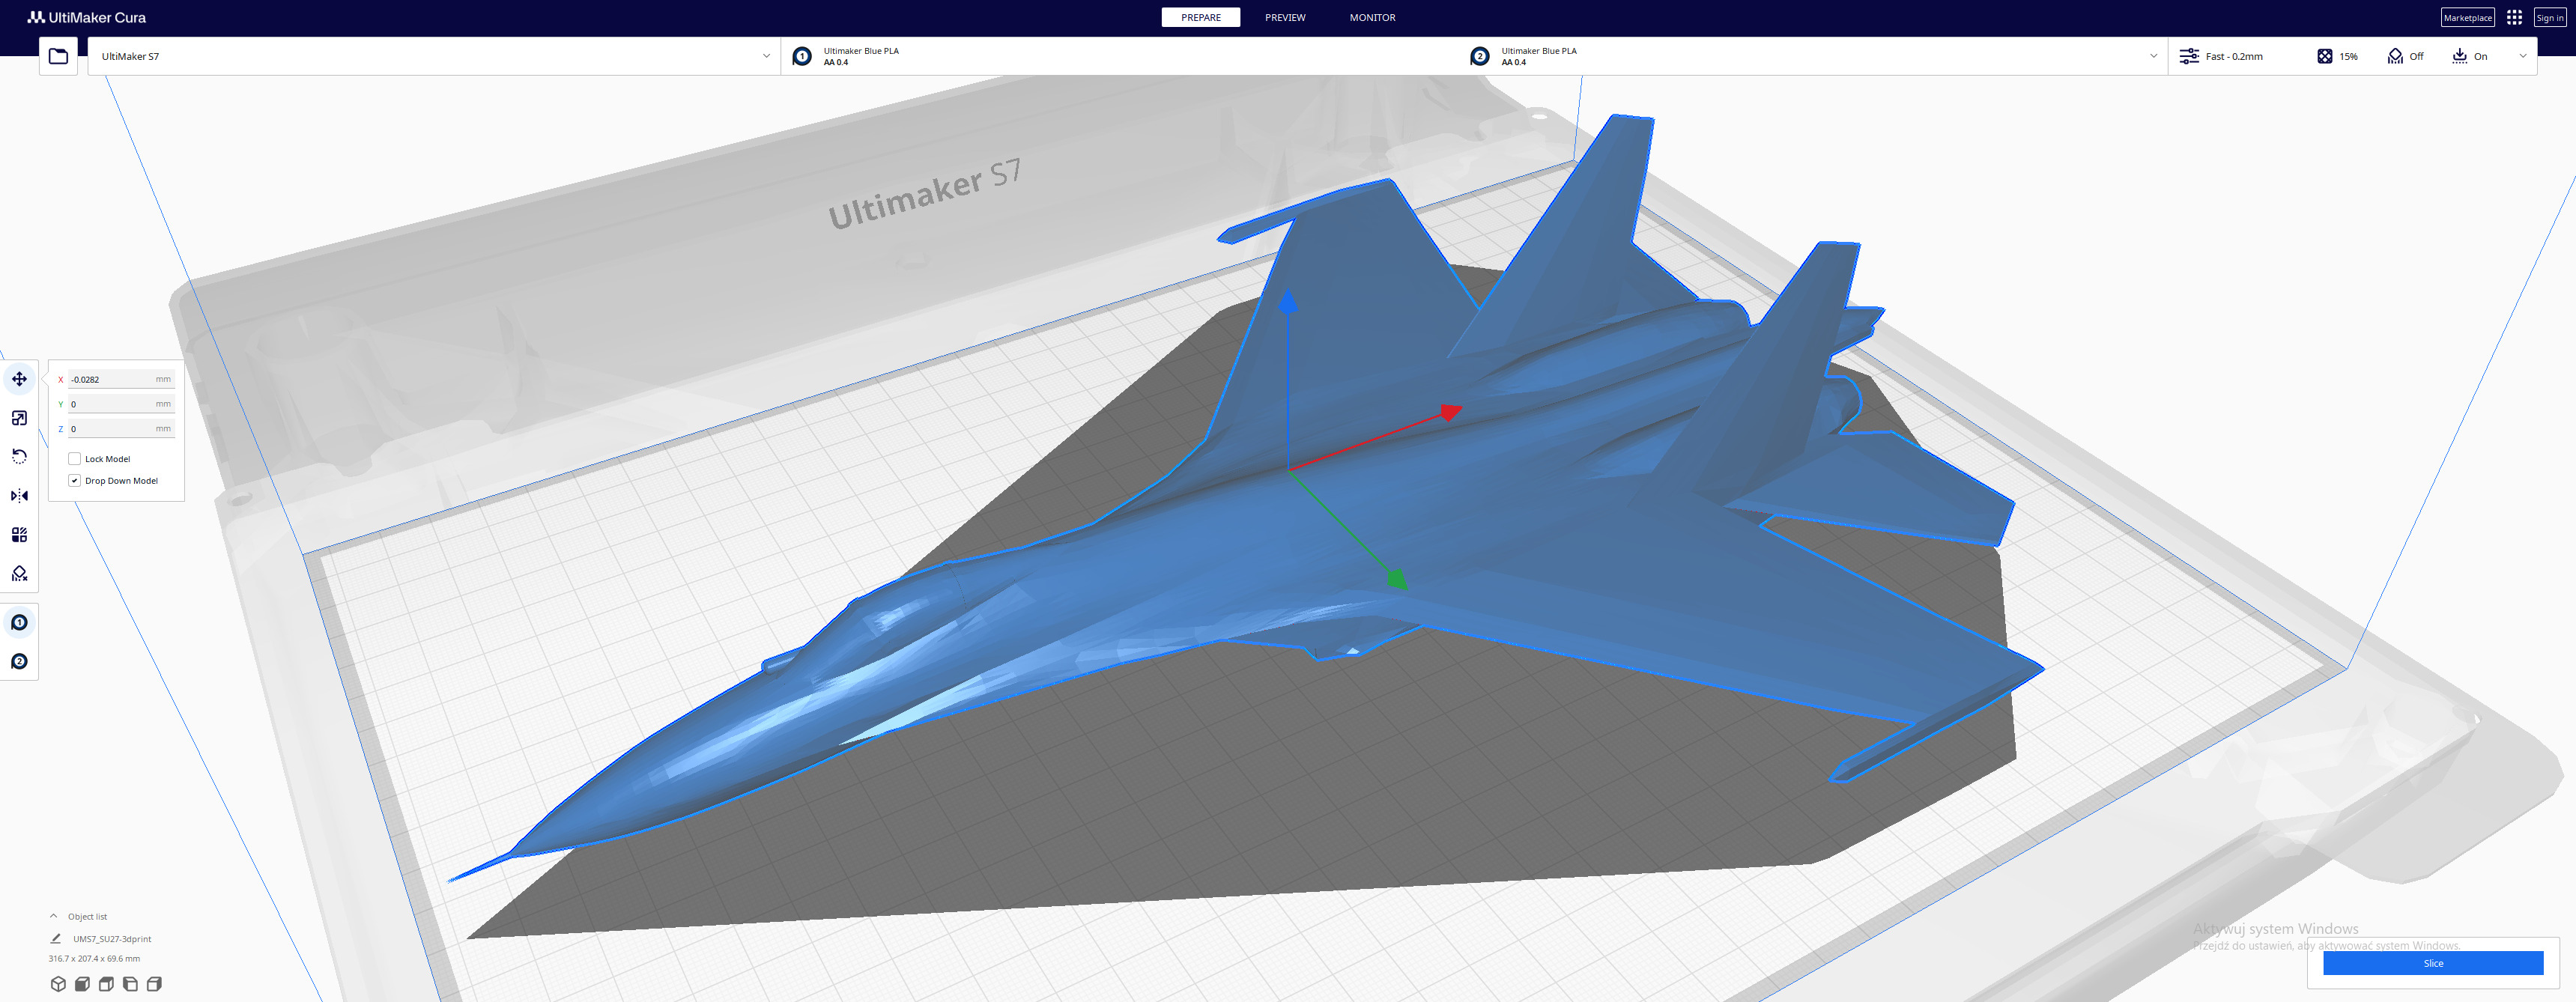
Task: Click extruder 2 material icon in header
Action: tap(1480, 56)
